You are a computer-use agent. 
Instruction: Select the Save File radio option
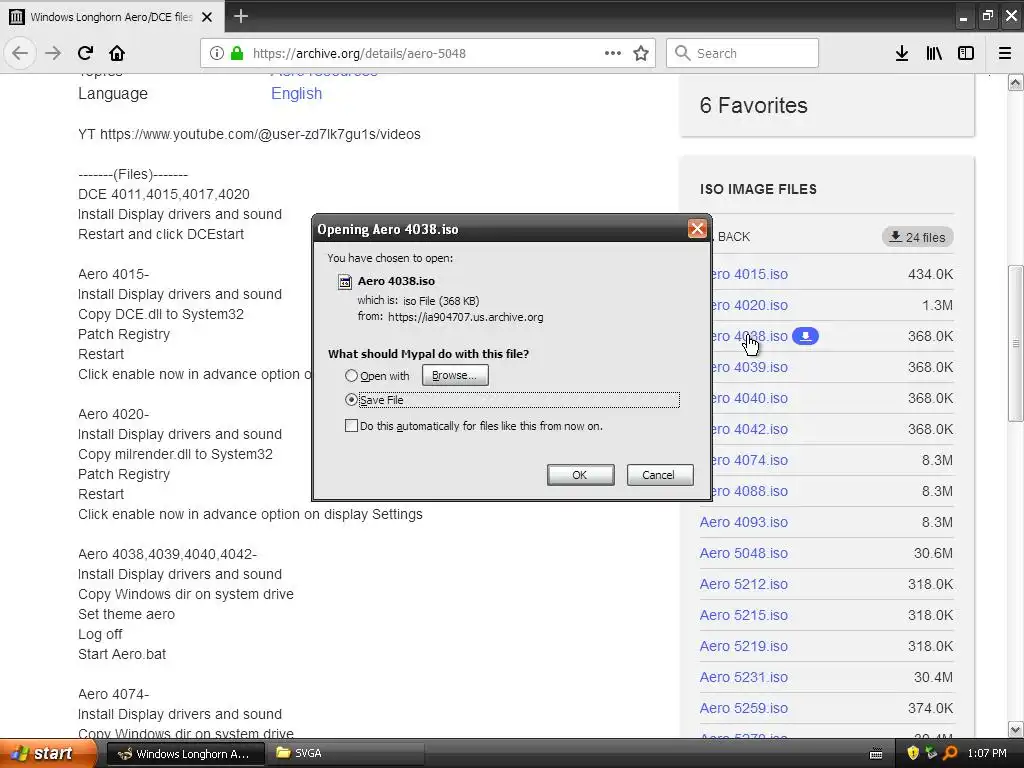351,400
